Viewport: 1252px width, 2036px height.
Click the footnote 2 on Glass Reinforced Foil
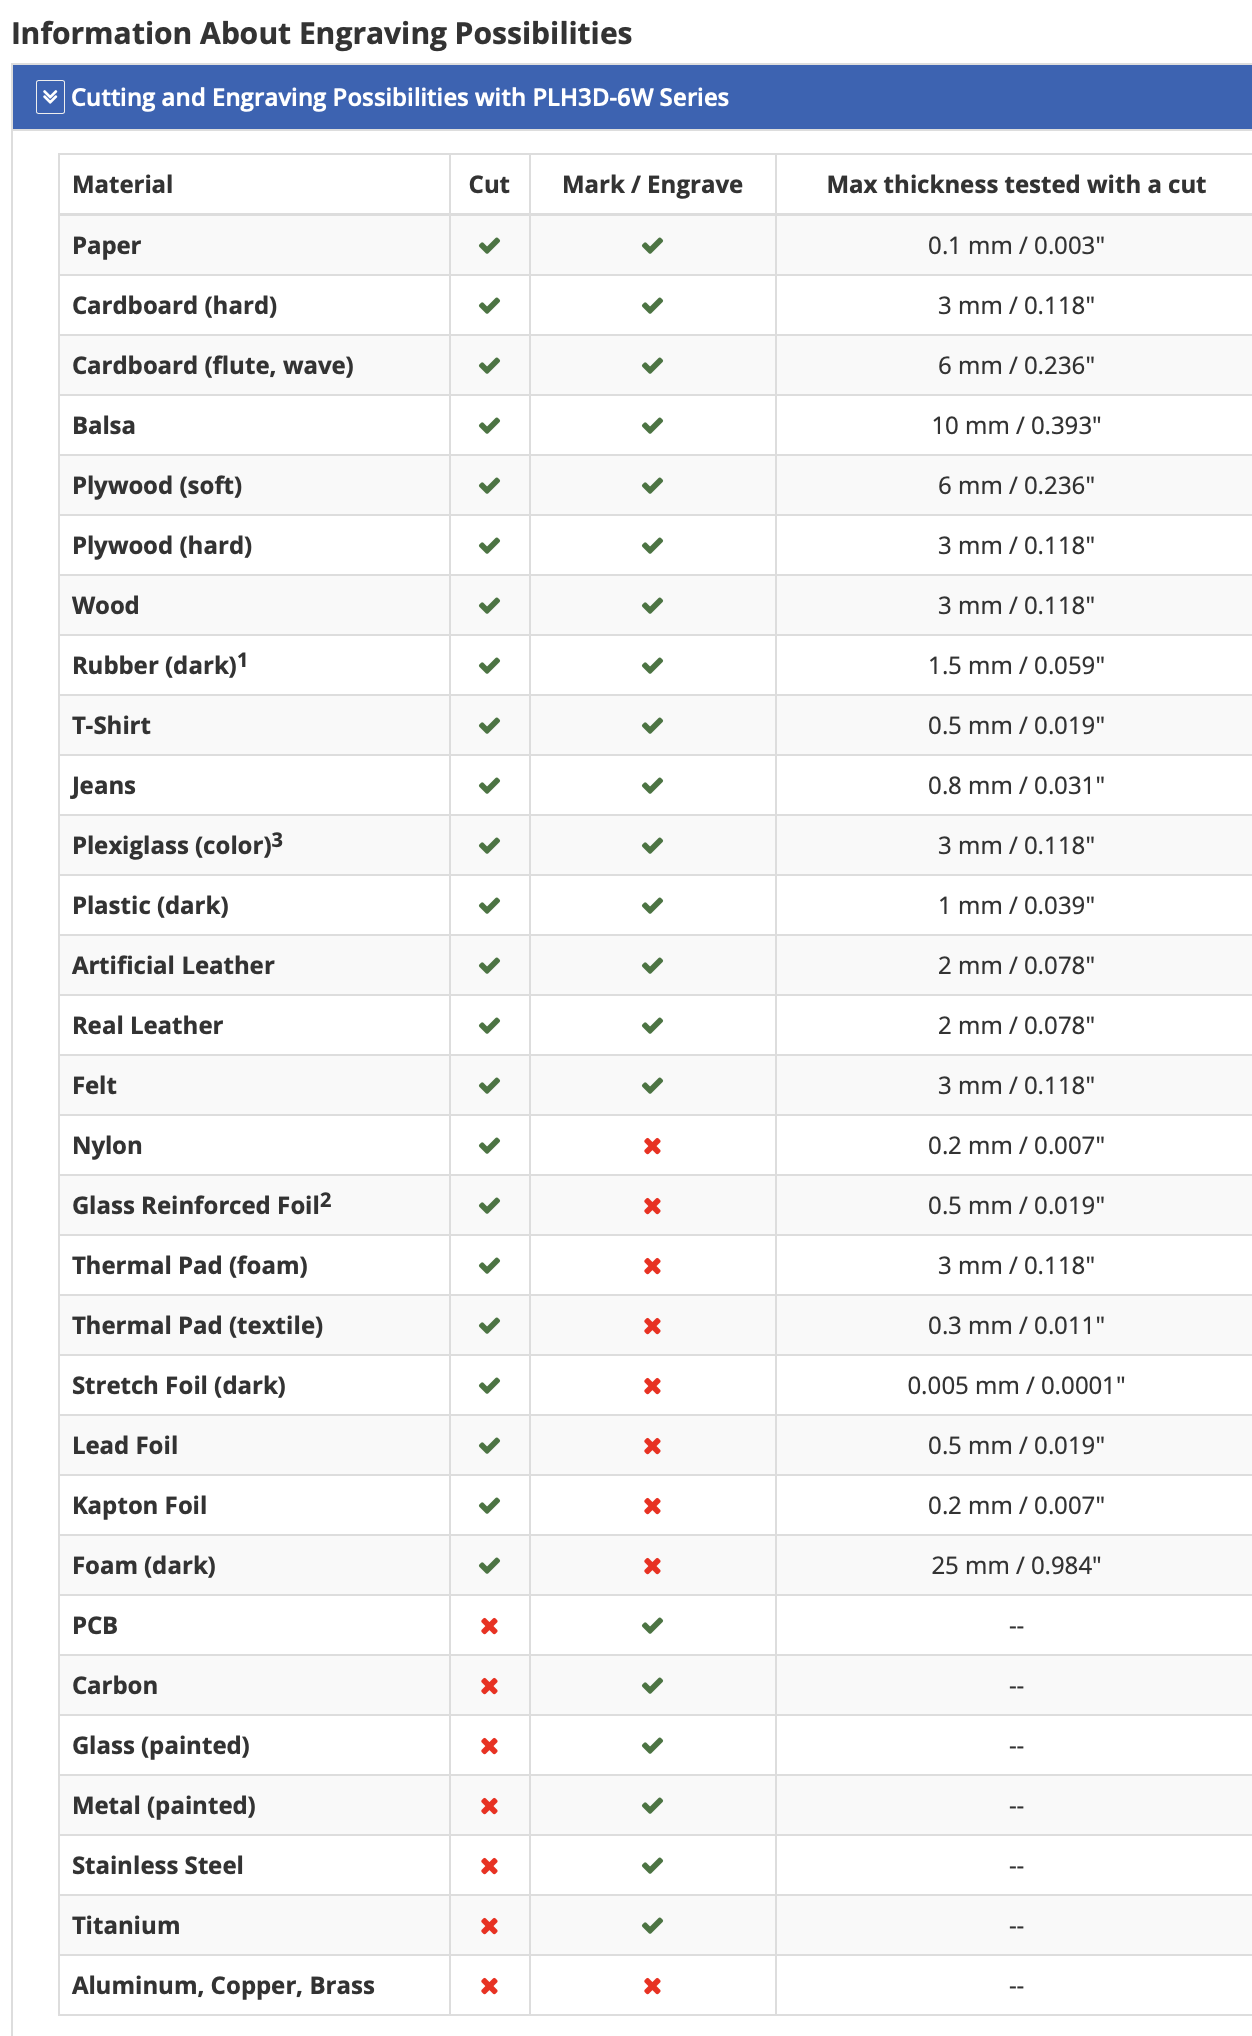coord(326,1200)
